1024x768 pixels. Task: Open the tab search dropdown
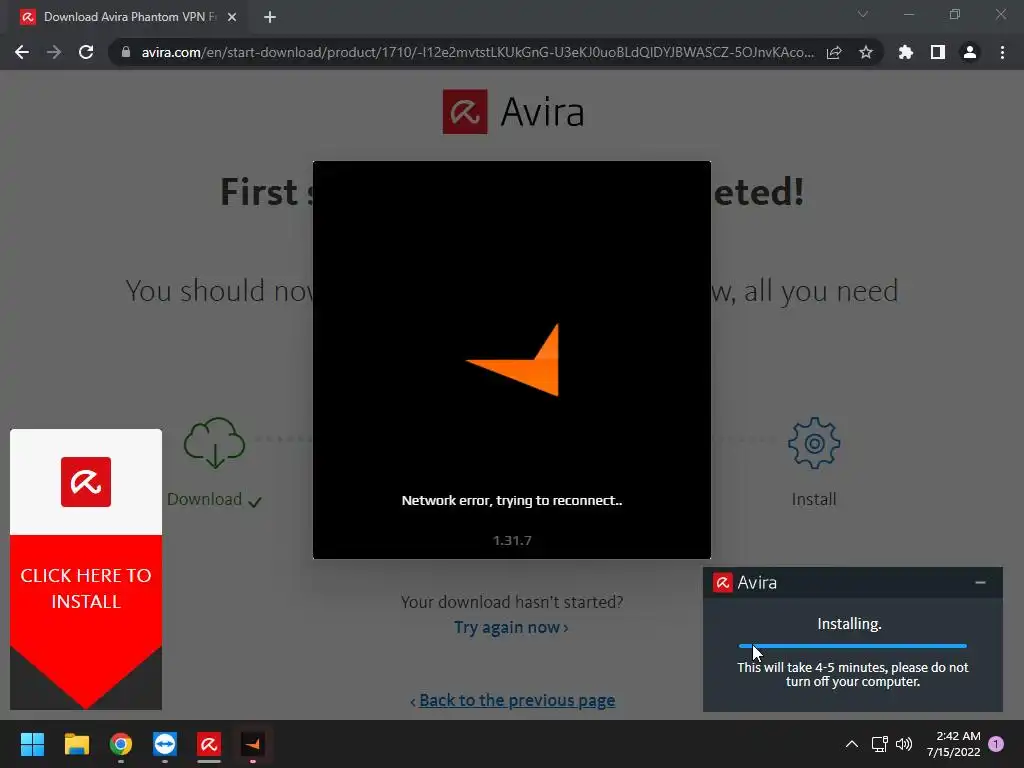point(863,14)
